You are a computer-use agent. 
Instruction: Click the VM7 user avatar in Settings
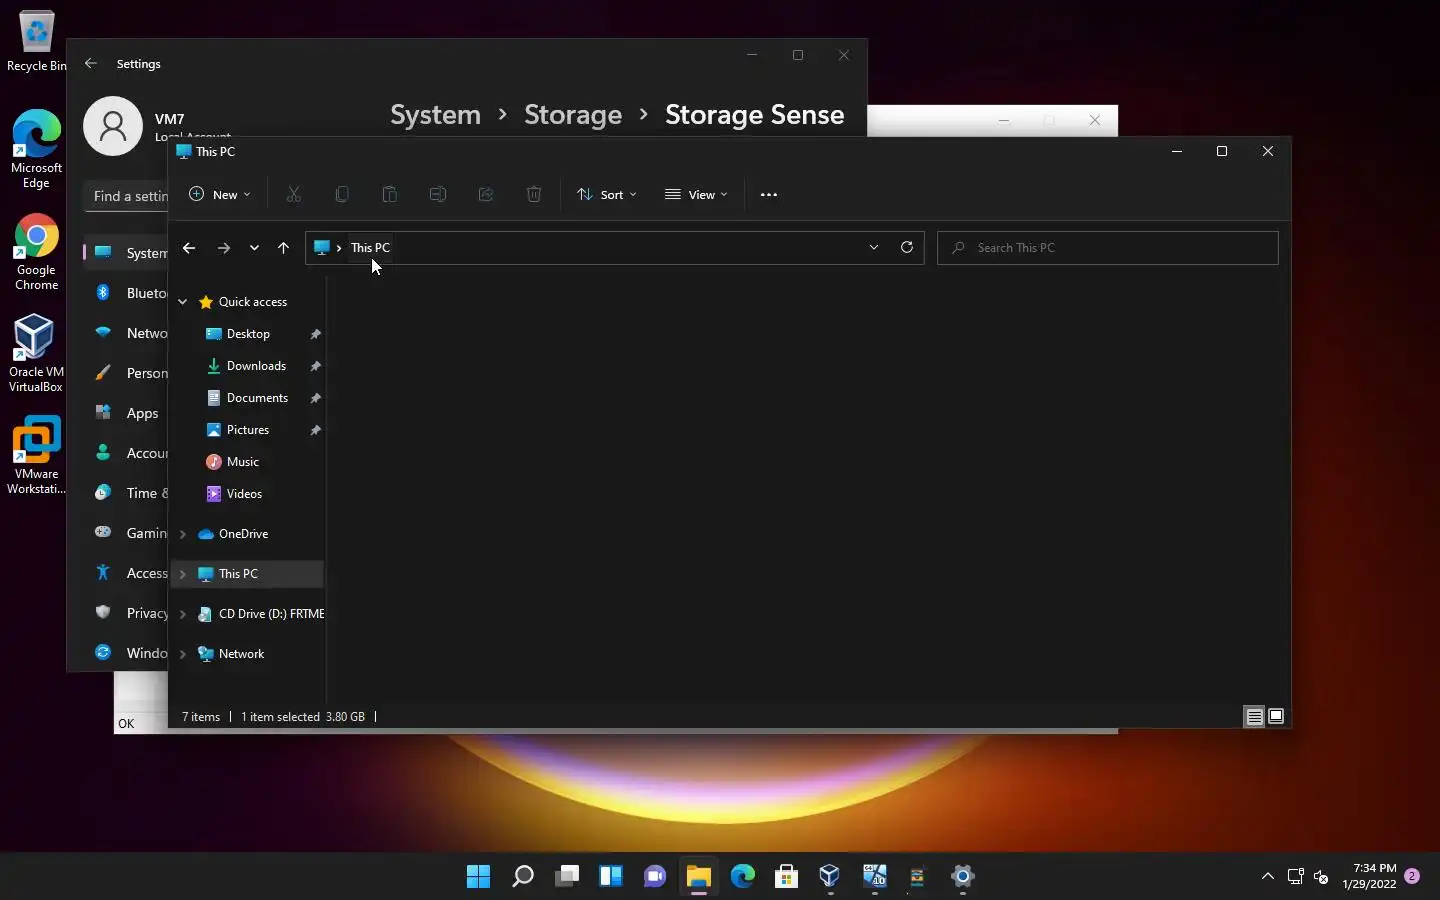[113, 126]
